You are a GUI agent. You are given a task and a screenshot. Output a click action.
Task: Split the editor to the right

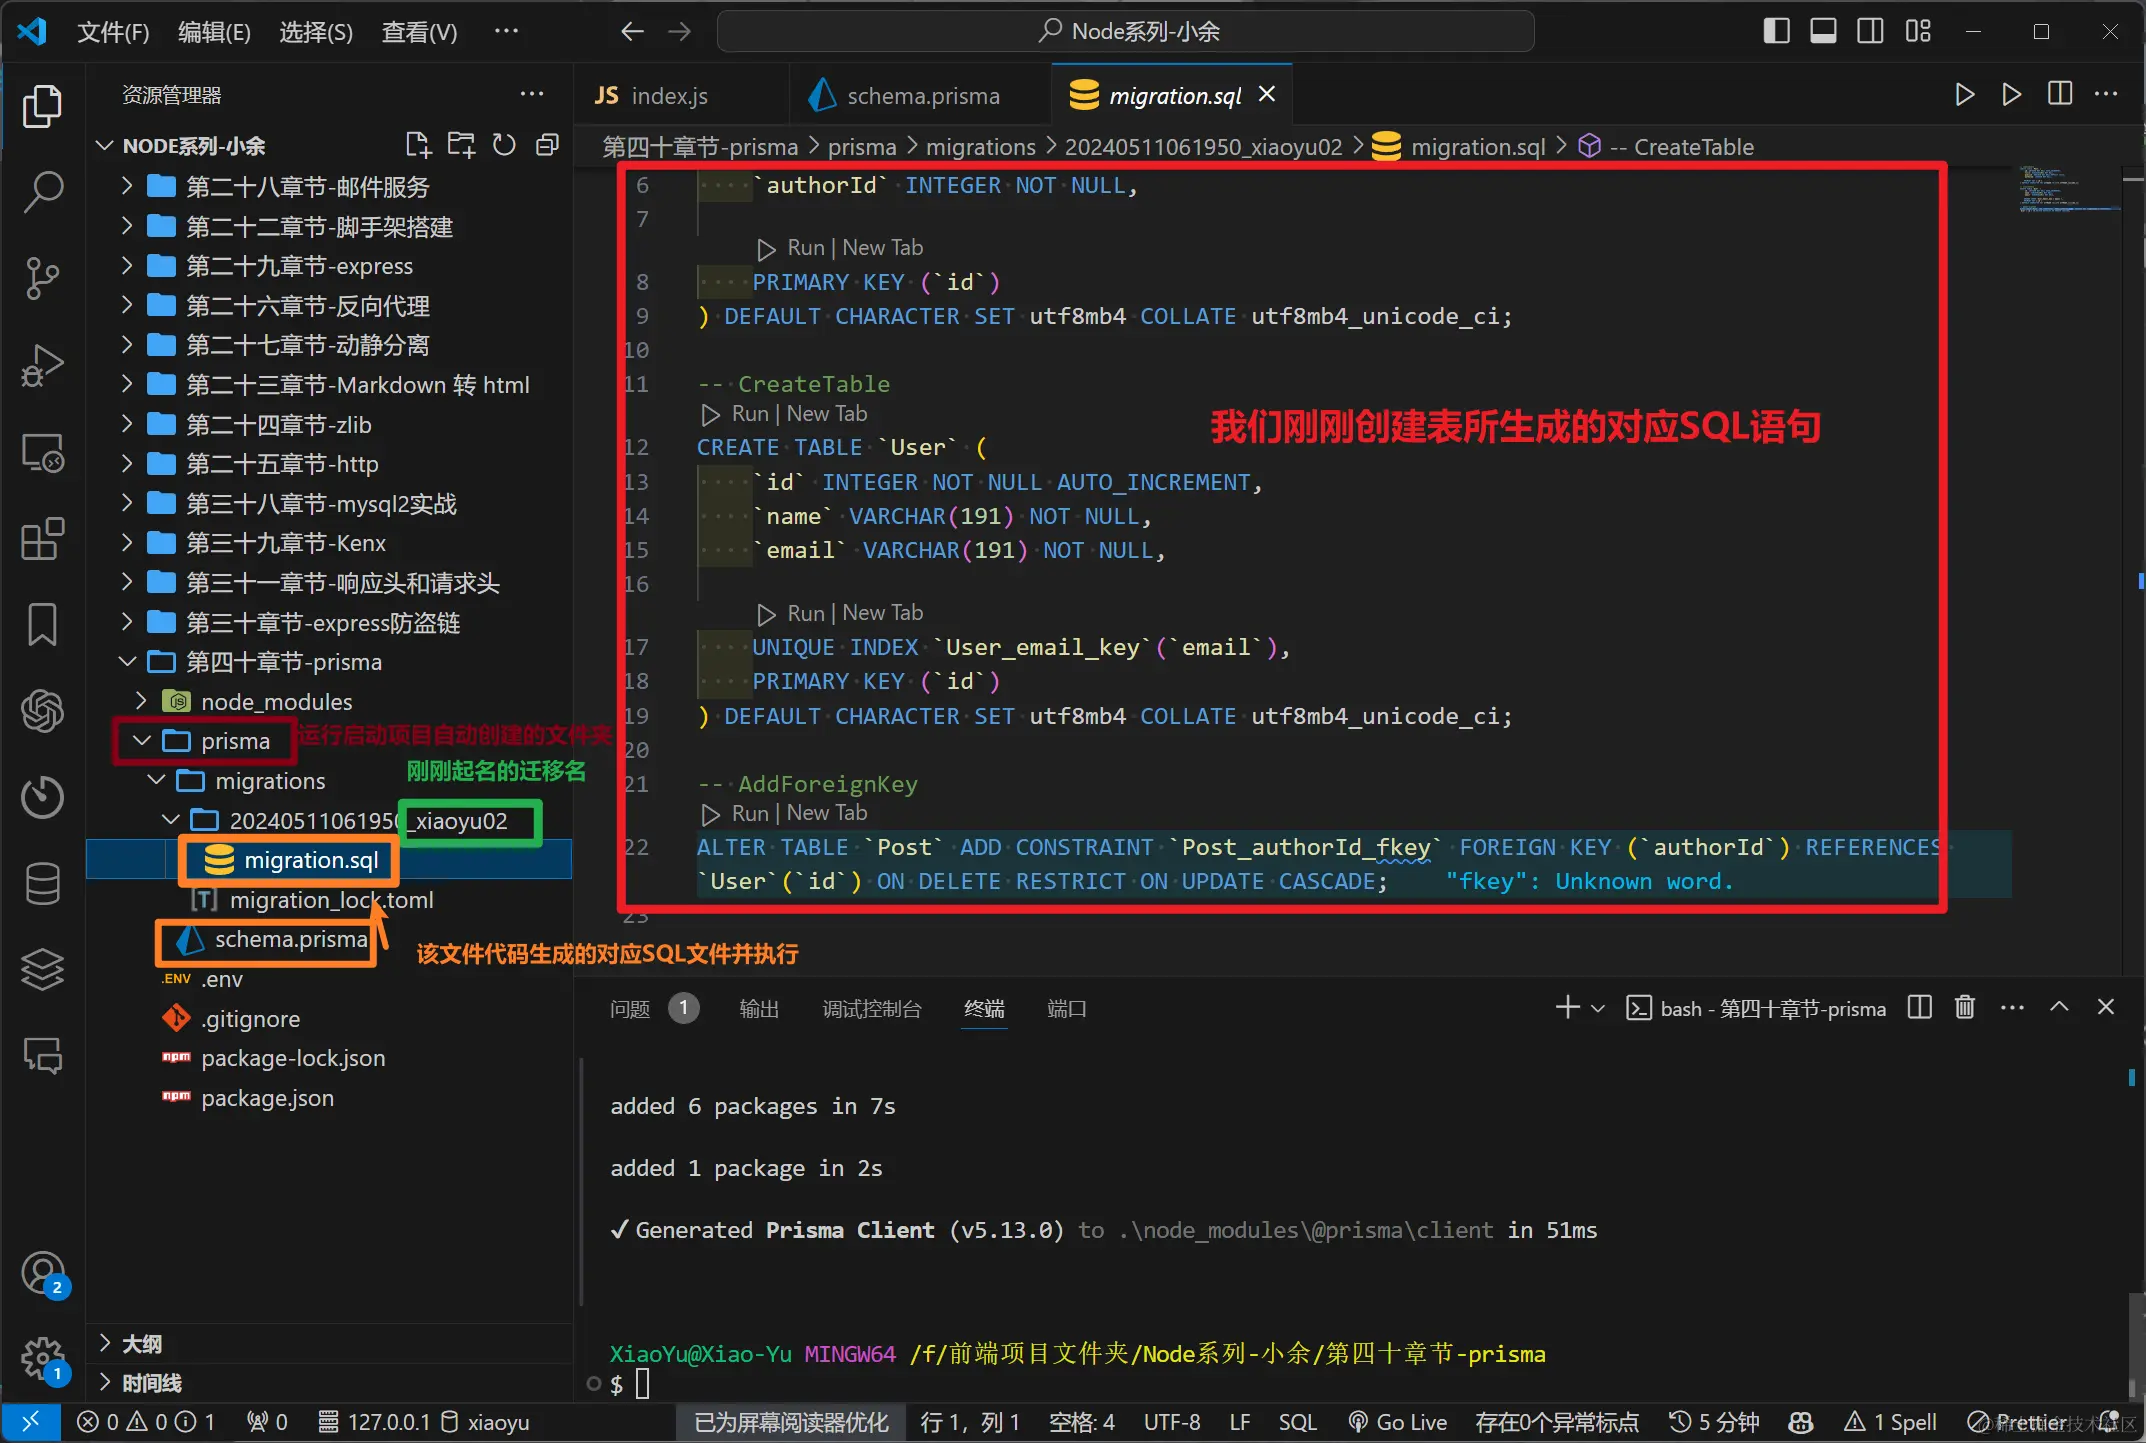[x=2059, y=95]
